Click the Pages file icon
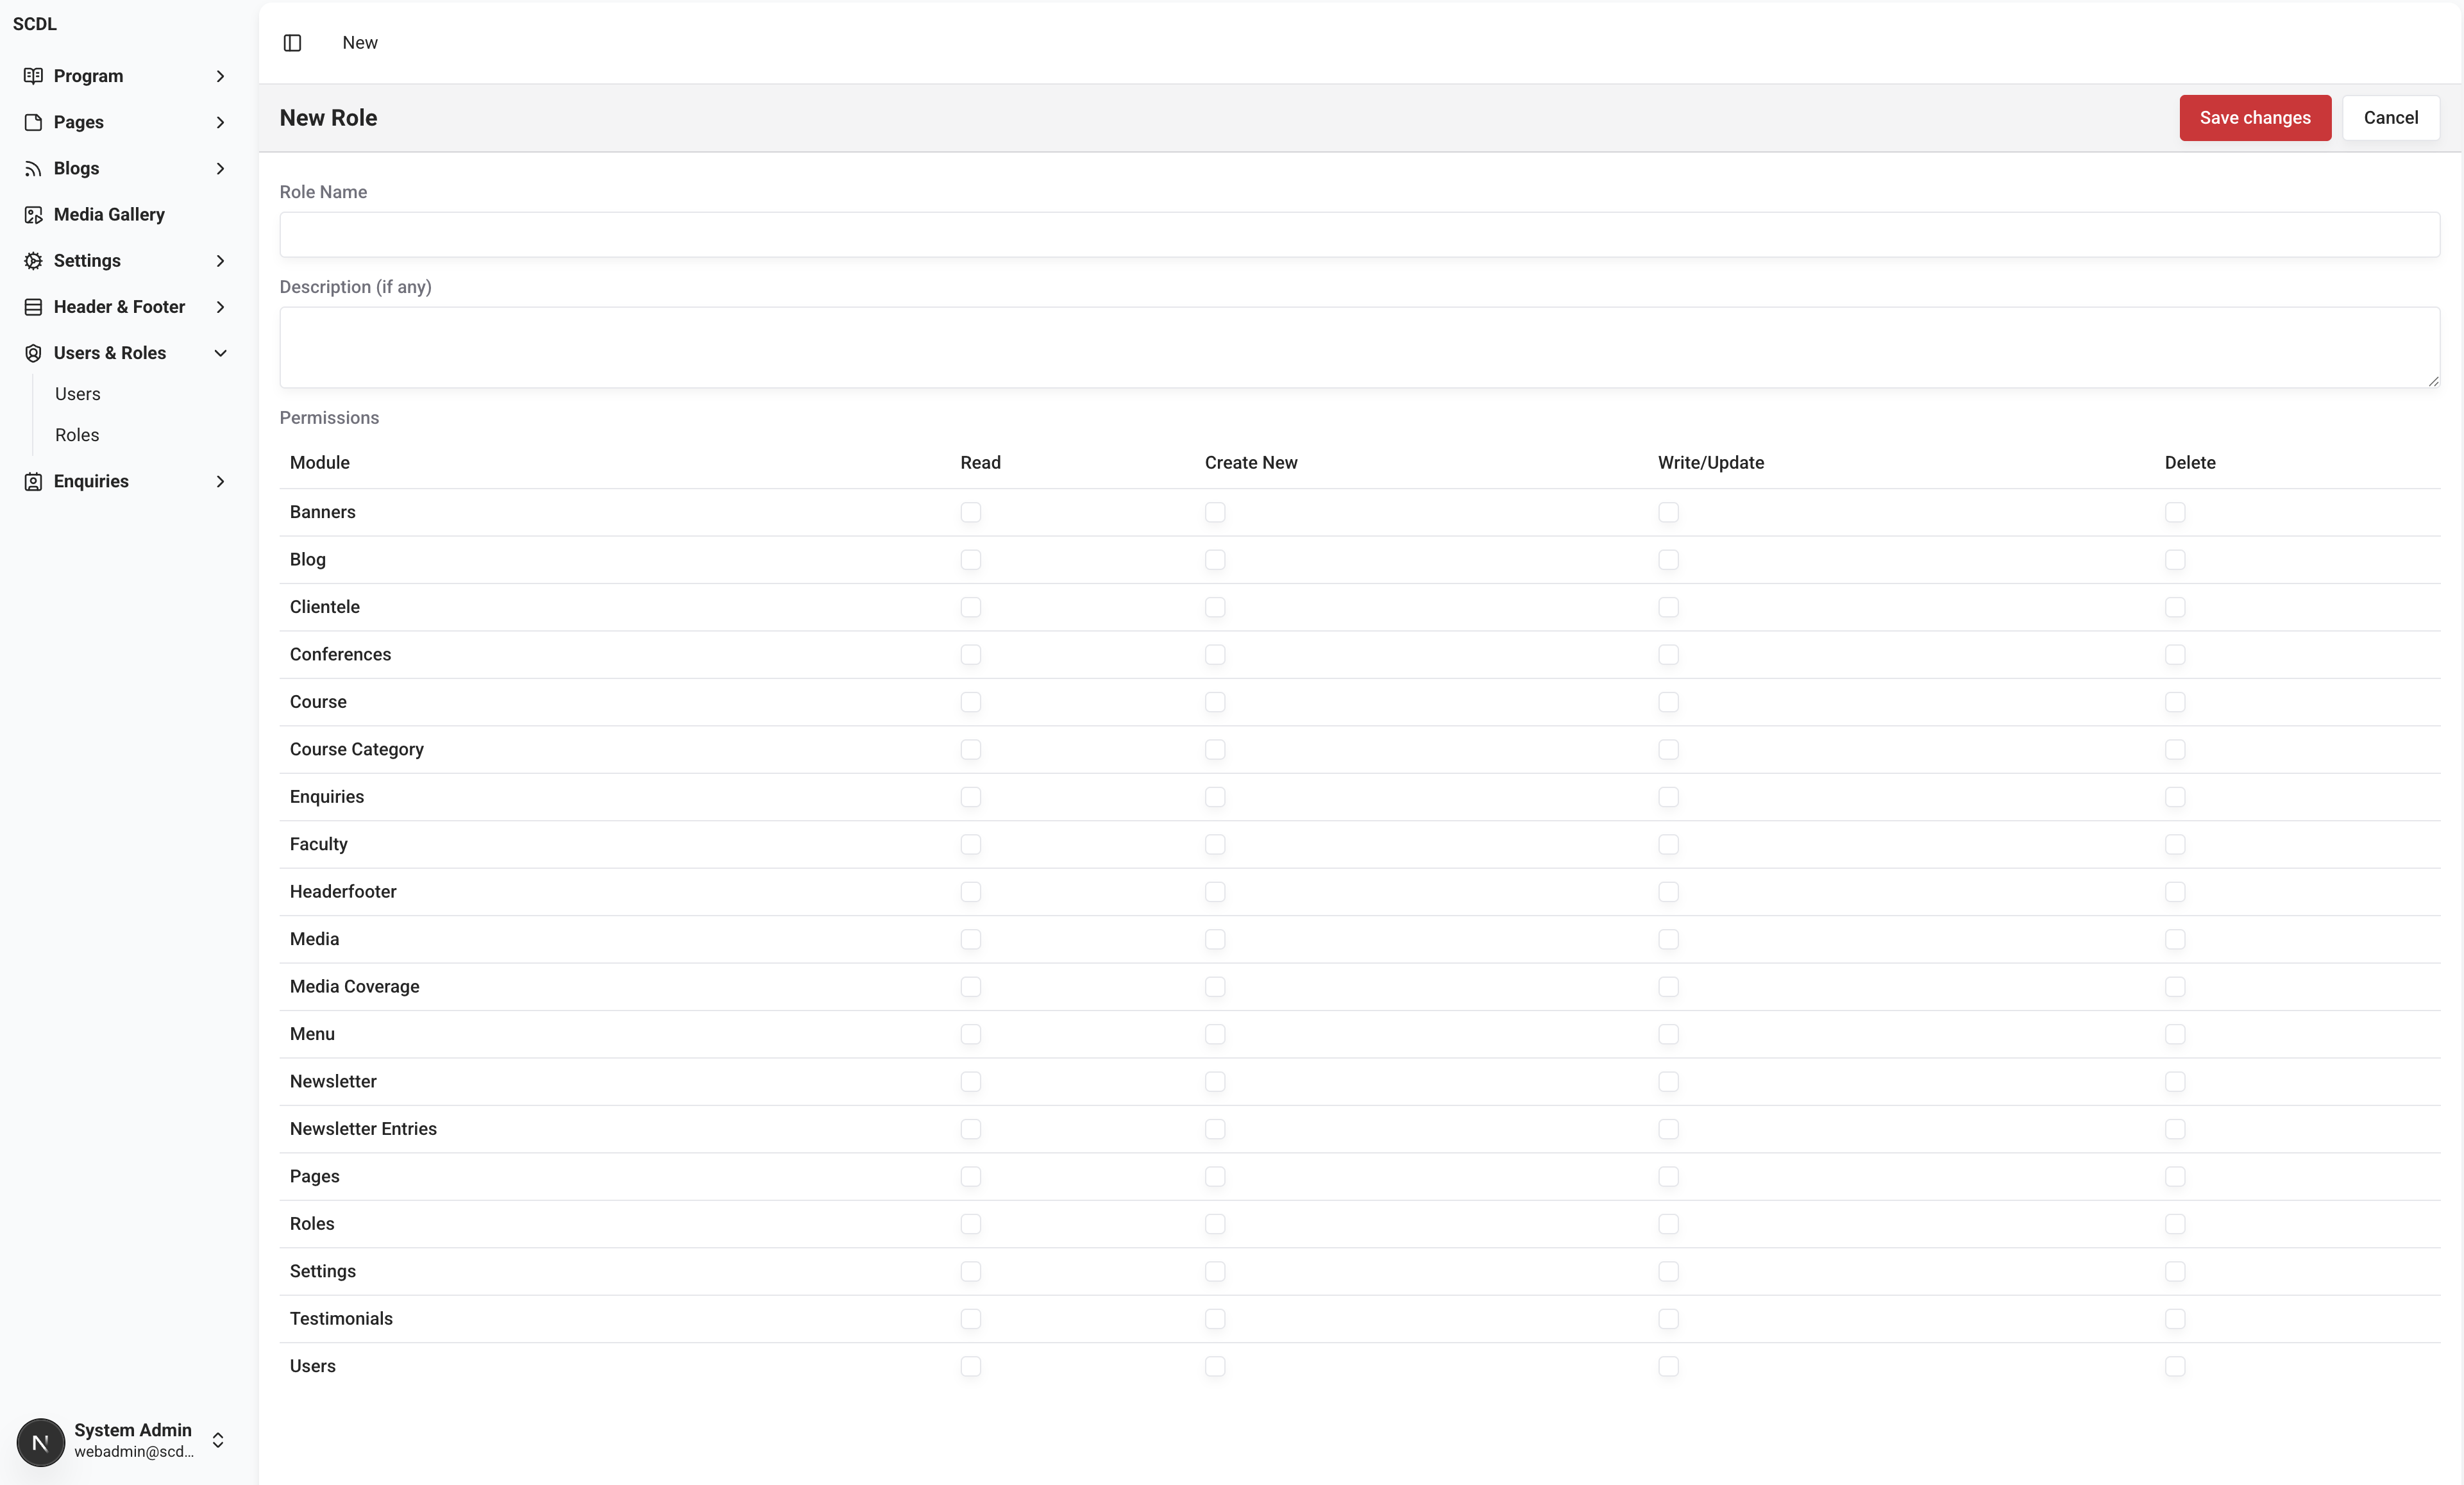Image resolution: width=2464 pixels, height=1485 pixels. click(x=33, y=122)
